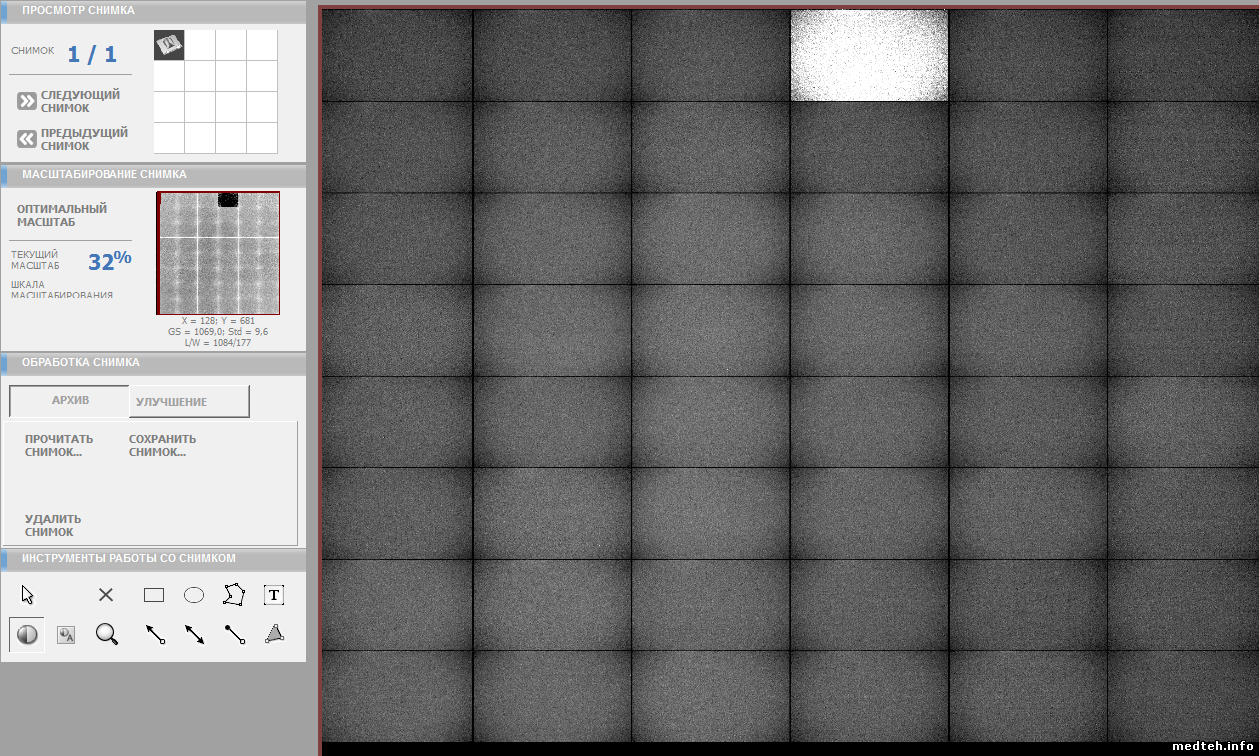Select first thumbnail in image grid

point(169,45)
